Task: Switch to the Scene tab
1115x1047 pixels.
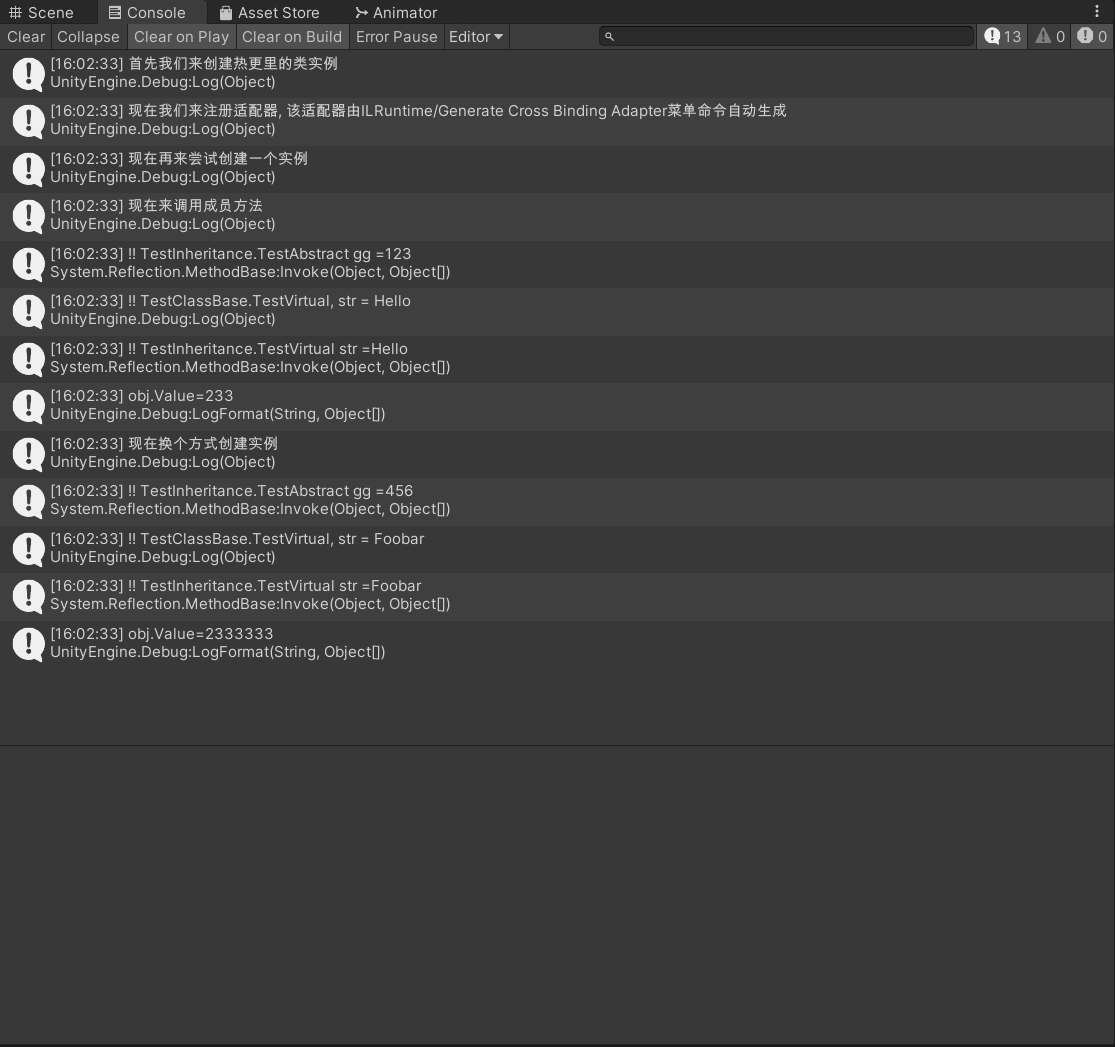Action: coord(41,13)
